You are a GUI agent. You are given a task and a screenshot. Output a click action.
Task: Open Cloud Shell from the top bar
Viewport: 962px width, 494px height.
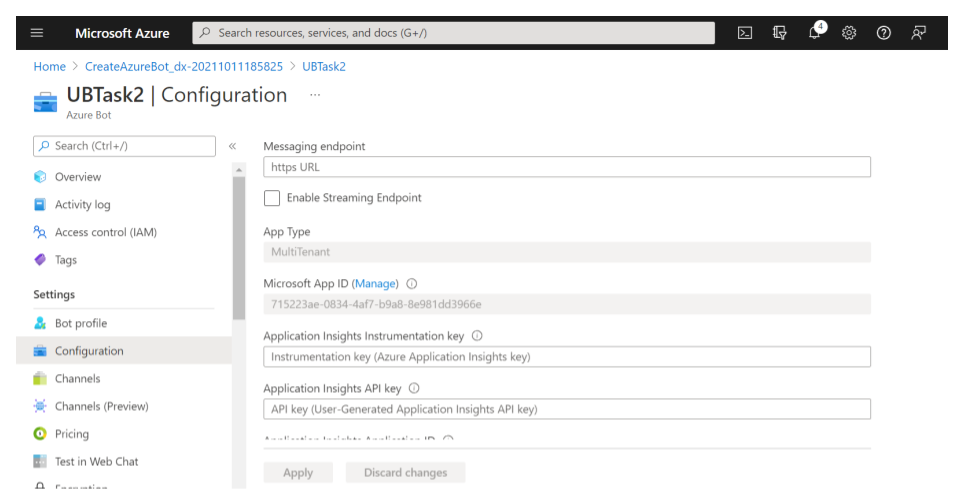[745, 33]
